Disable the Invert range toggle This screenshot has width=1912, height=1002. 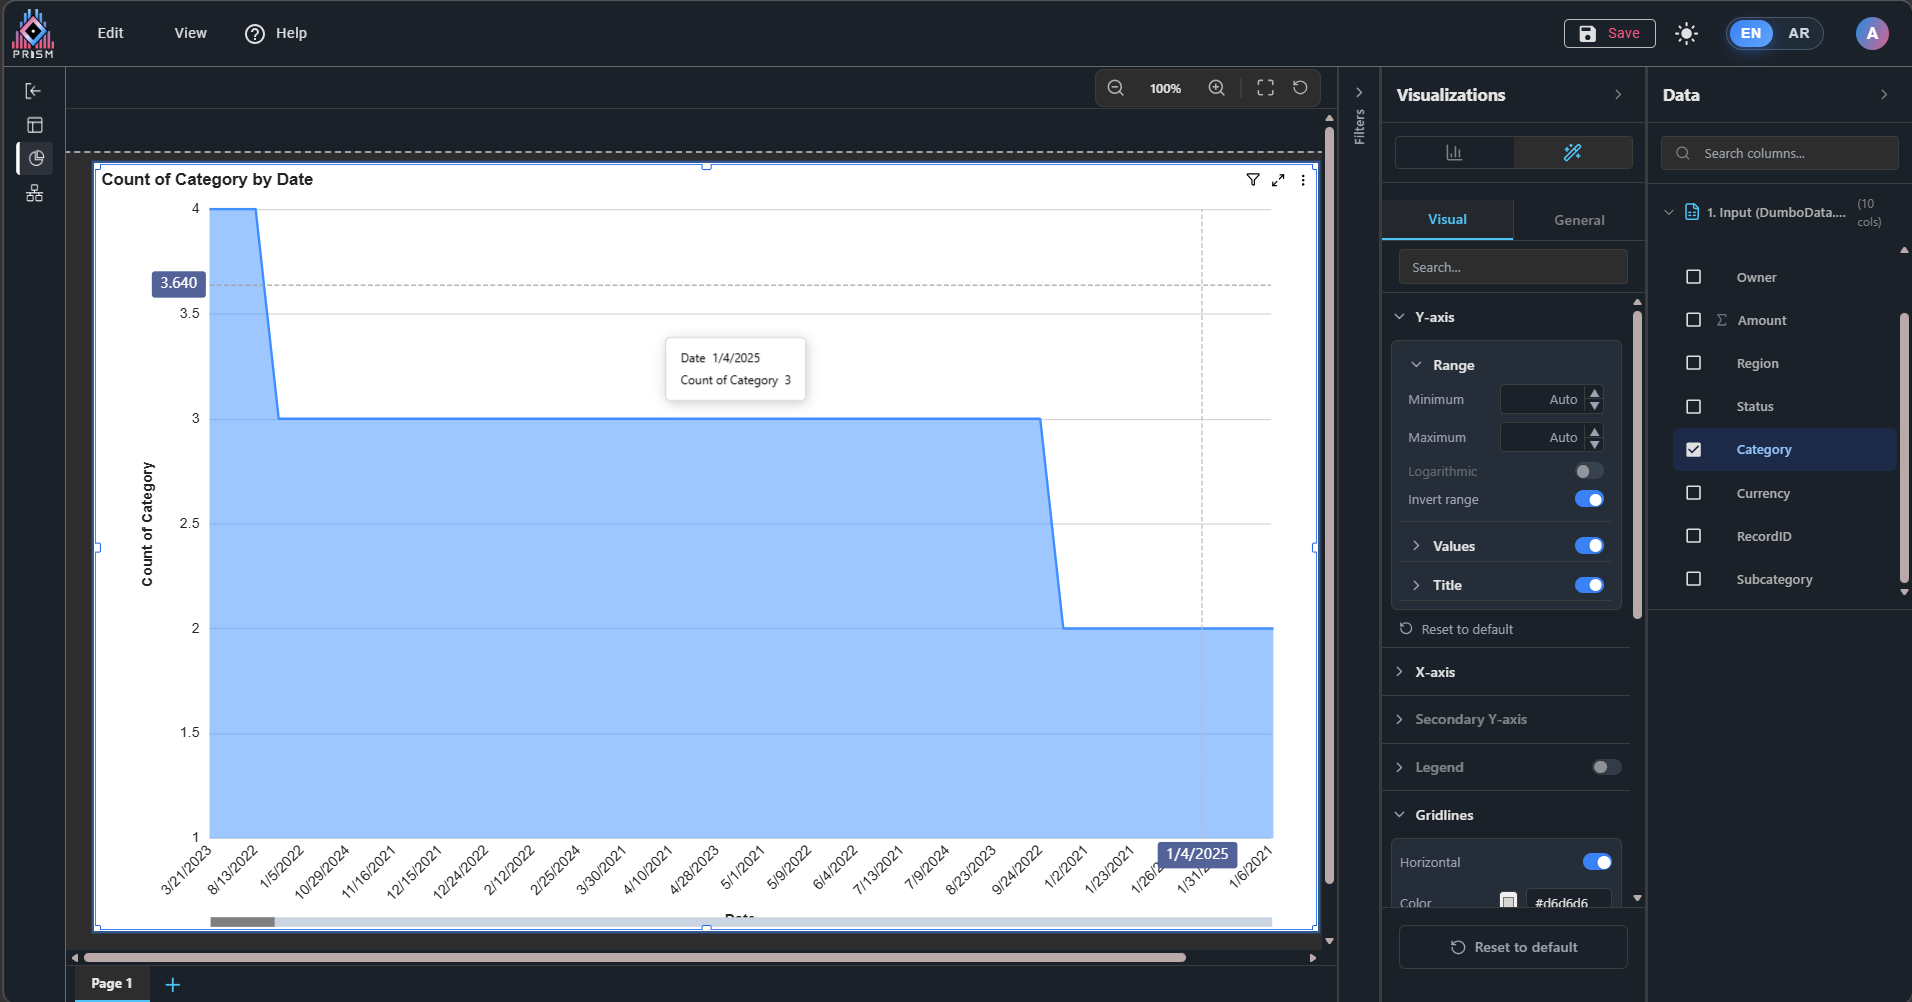tap(1588, 499)
